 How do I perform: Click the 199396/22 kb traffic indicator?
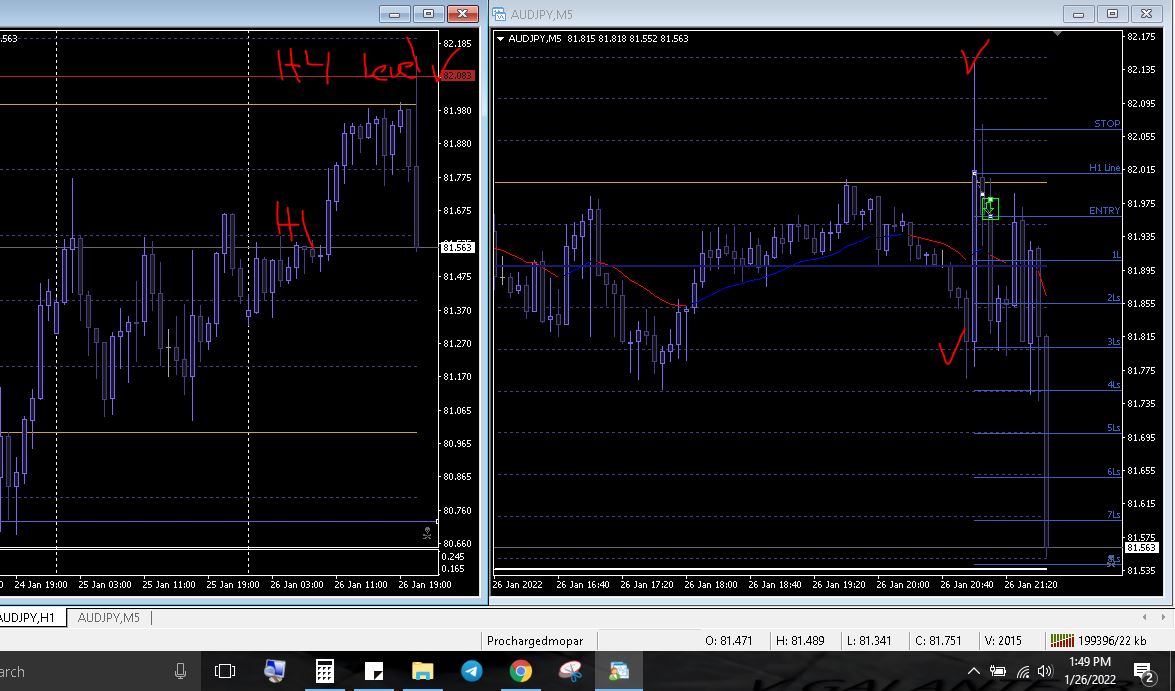[x=1111, y=641]
